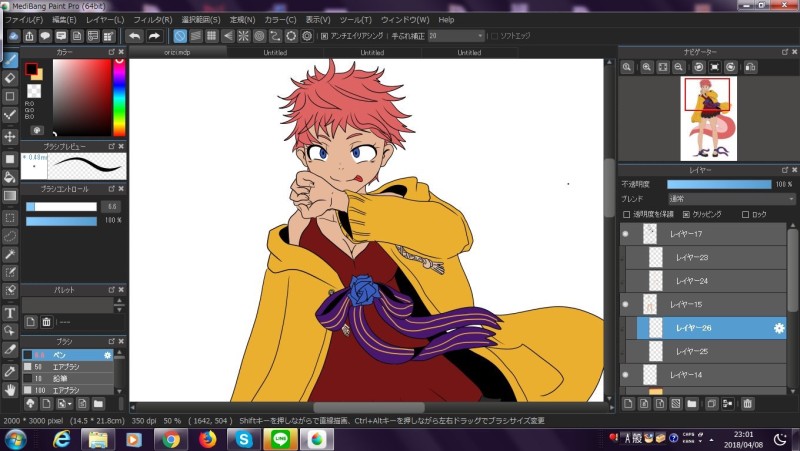Enable 透明度を保護 checkbox
This screenshot has width=800, height=451.
[x=627, y=214]
